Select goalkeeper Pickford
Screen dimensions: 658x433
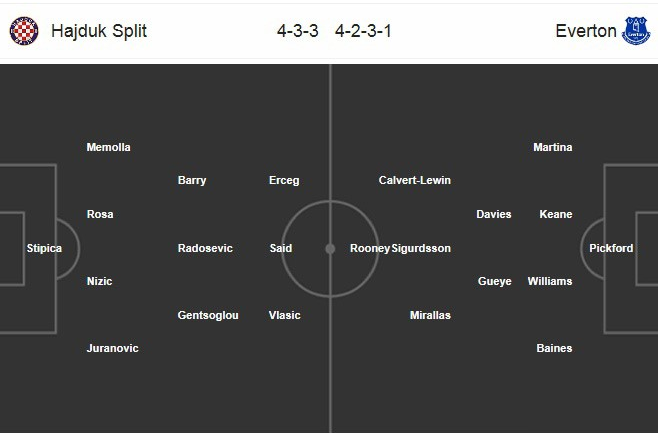click(611, 248)
